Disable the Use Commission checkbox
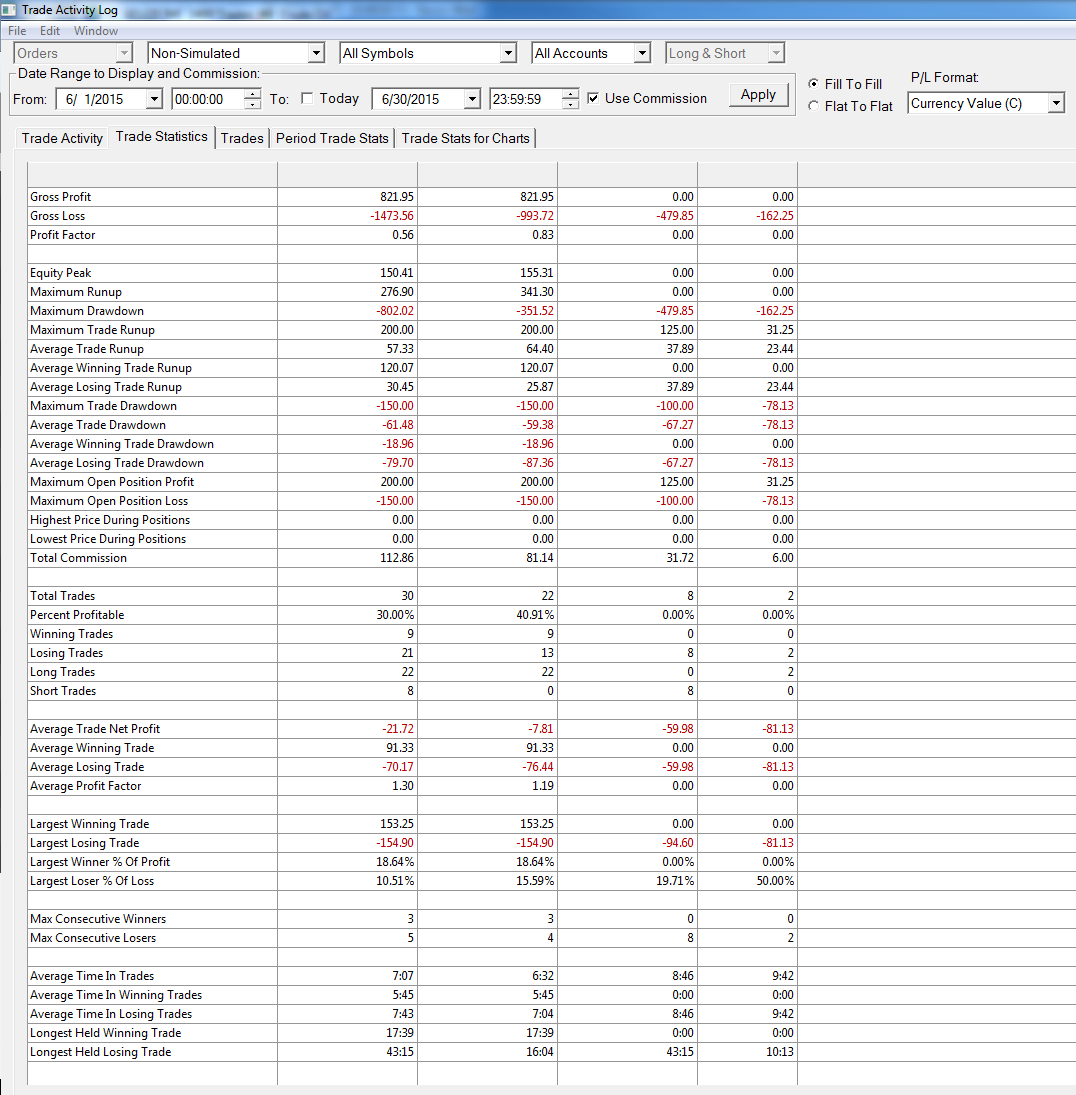The width and height of the screenshot is (1076, 1095). coord(593,98)
